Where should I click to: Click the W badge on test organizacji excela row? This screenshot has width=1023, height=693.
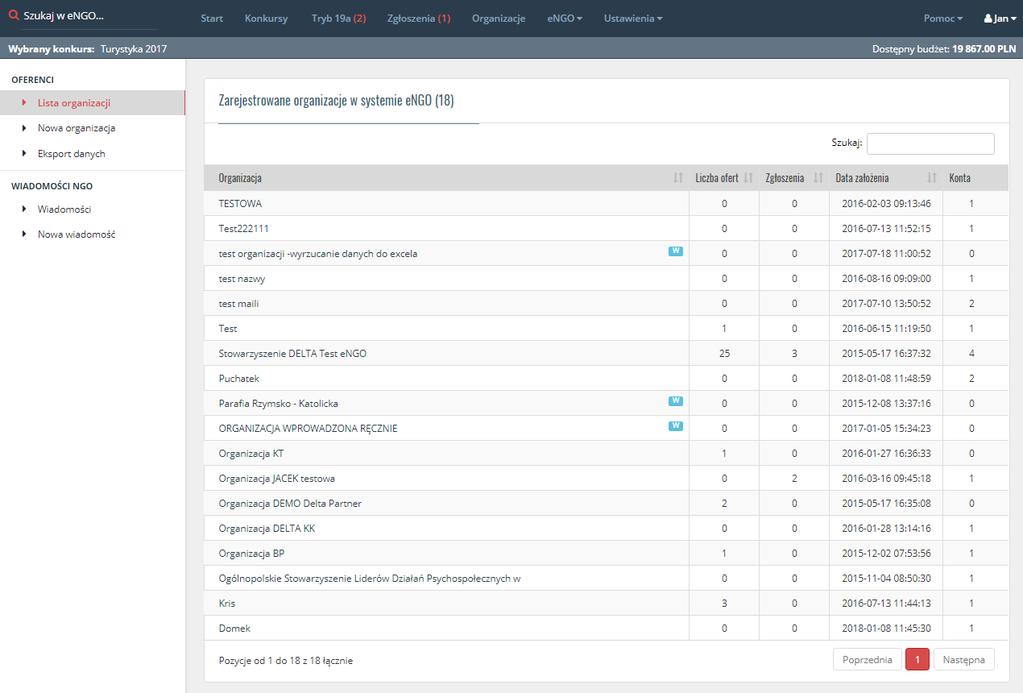[675, 251]
